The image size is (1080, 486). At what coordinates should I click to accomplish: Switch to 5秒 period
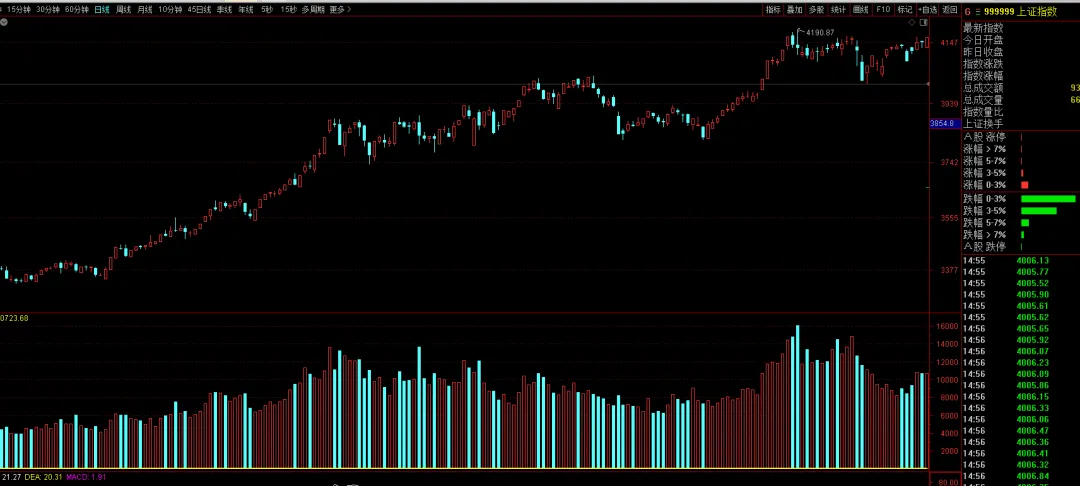267,10
